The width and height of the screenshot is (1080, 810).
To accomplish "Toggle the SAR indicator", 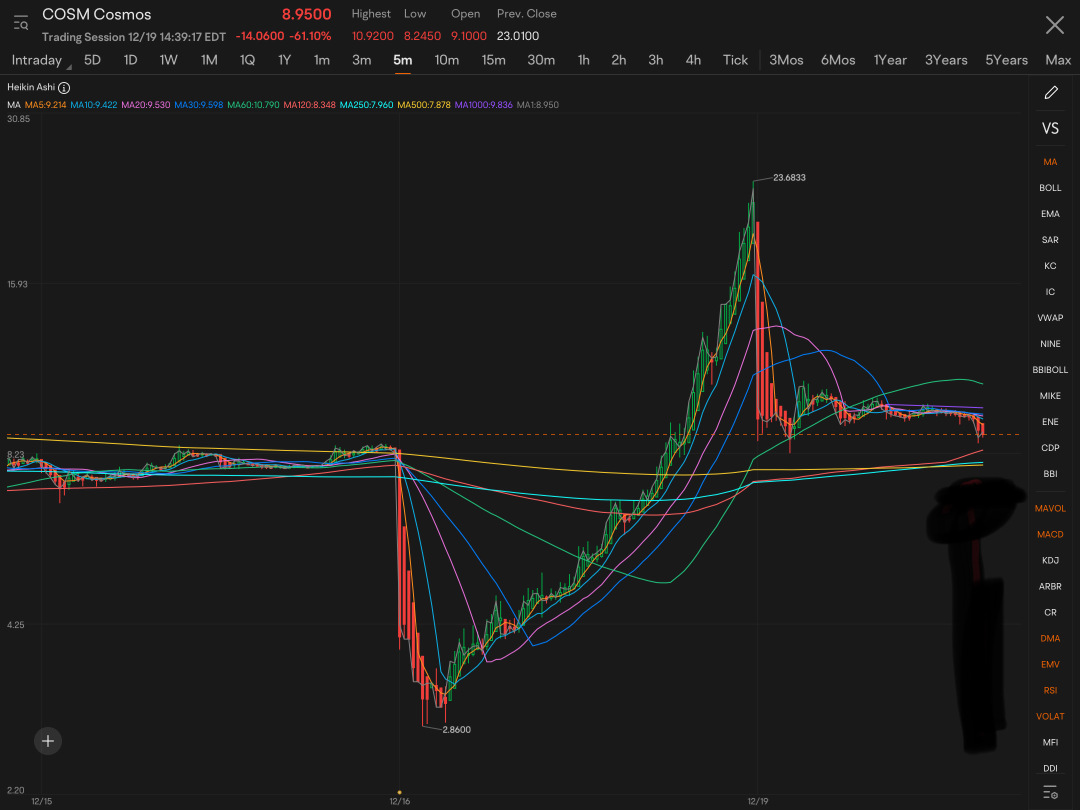I will tap(1050, 240).
